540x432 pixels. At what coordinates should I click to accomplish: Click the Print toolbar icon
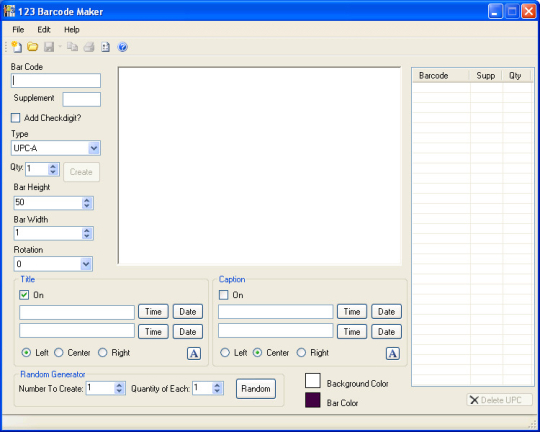pyautogui.click(x=89, y=47)
